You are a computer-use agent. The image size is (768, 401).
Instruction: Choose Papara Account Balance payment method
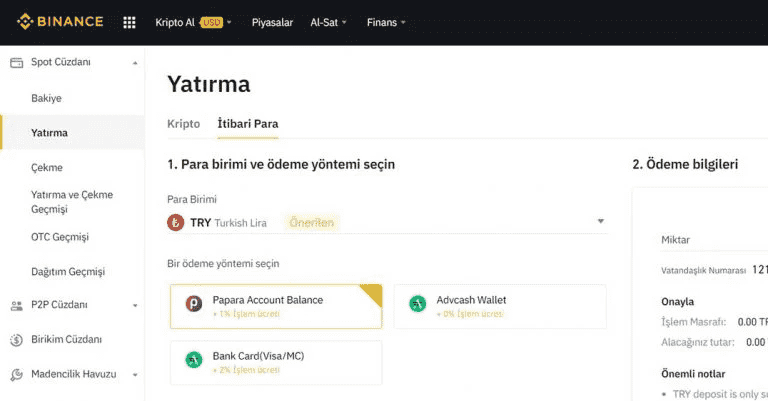(276, 307)
